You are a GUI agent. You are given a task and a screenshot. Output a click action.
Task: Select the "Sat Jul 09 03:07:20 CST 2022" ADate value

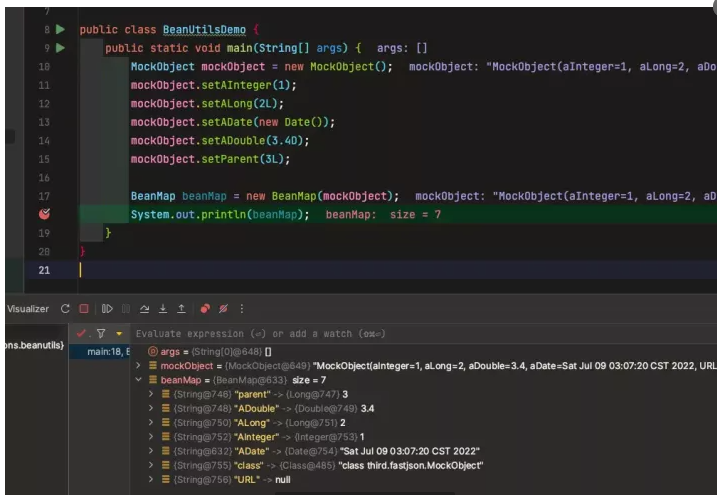tap(410, 451)
